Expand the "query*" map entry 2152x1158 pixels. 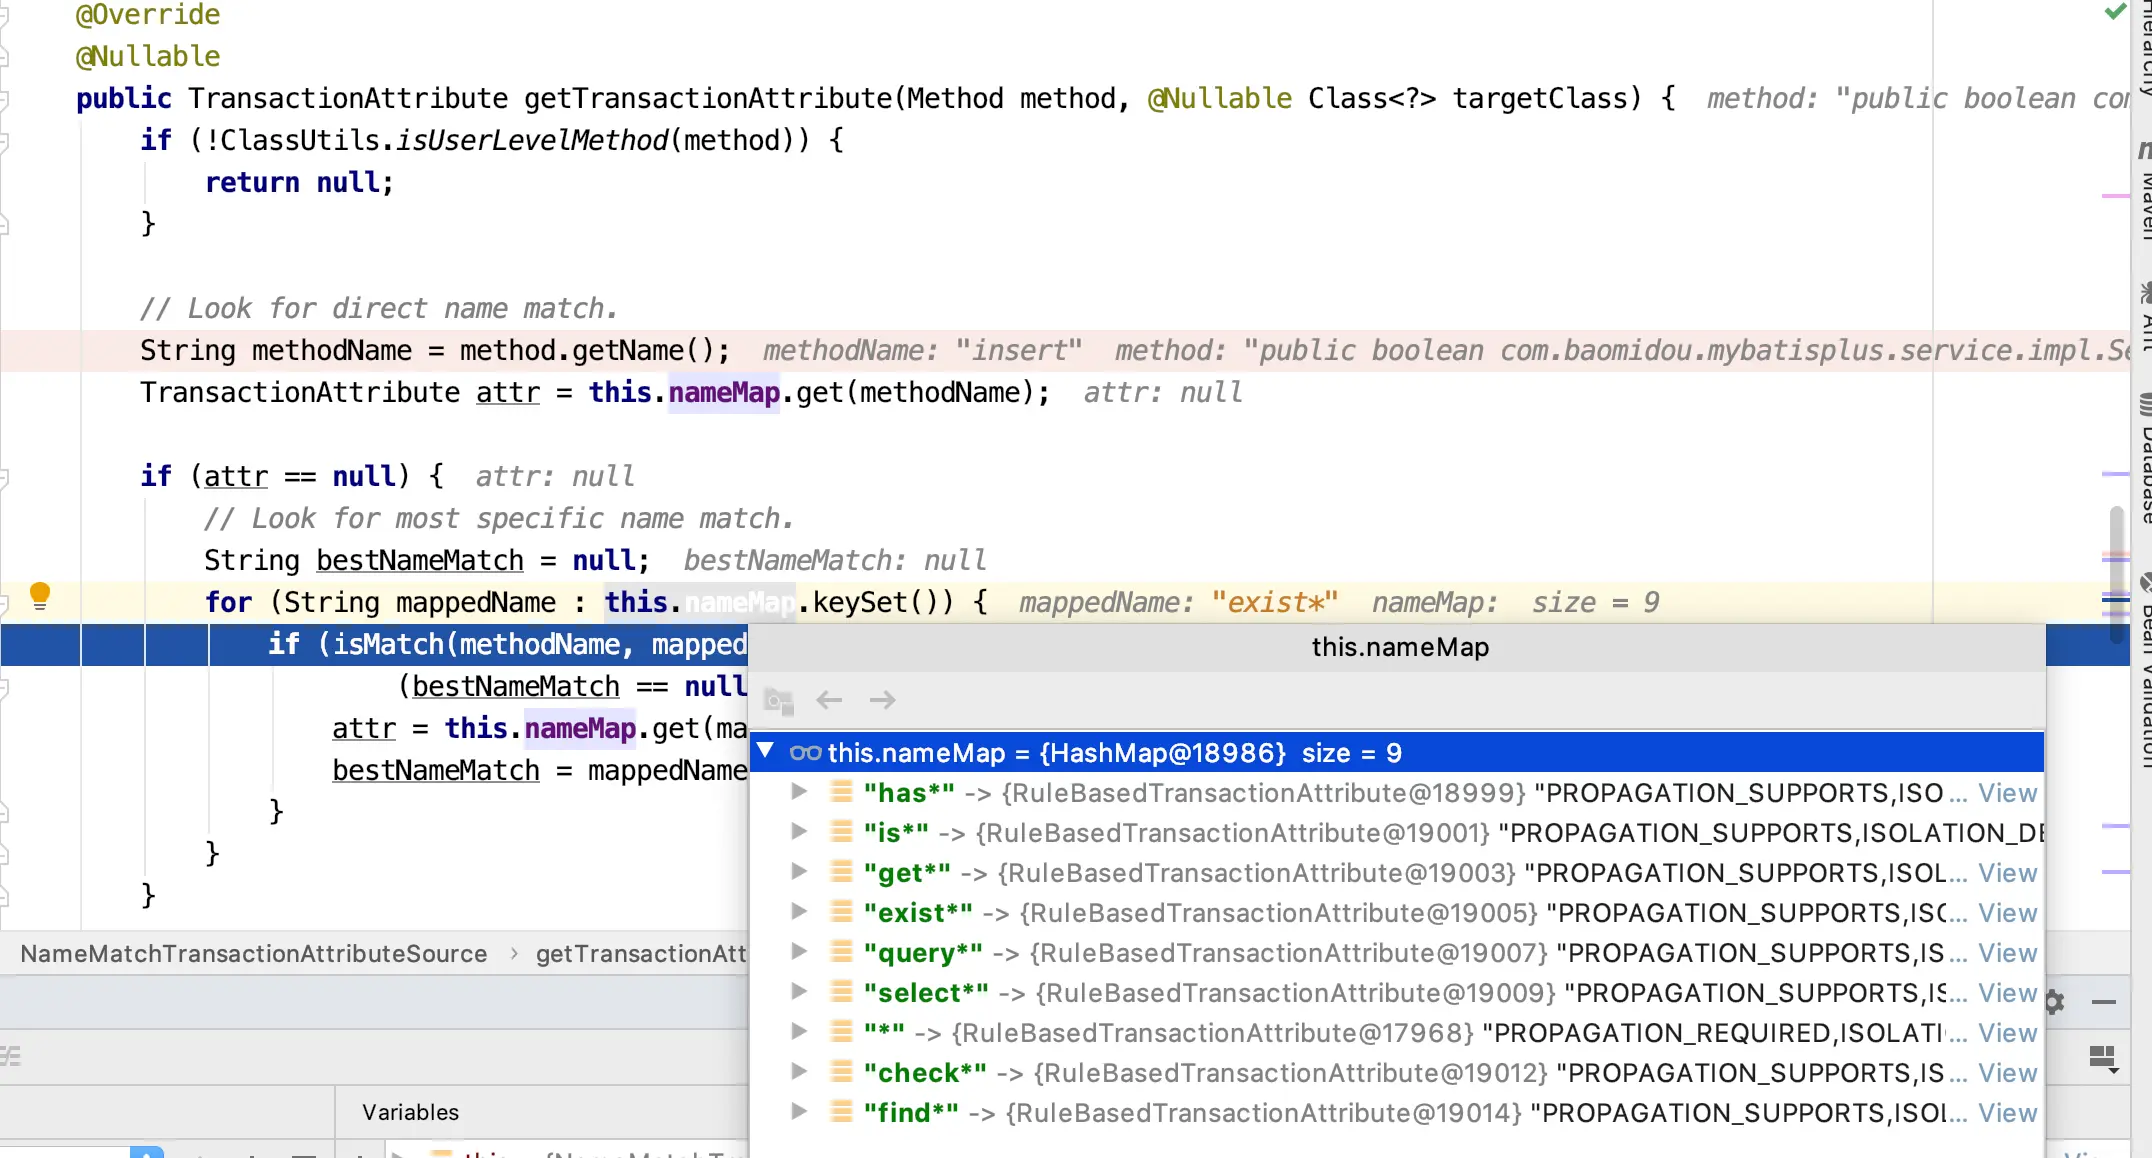798,952
